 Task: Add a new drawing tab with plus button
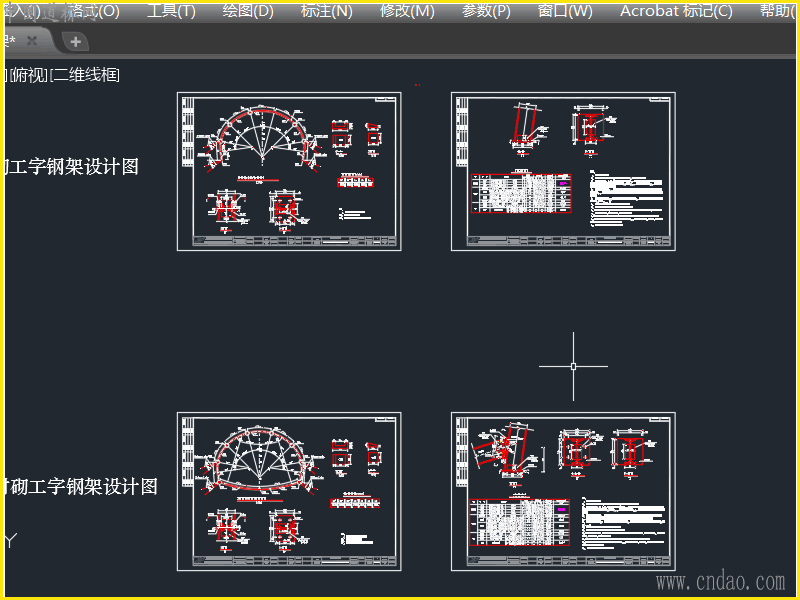[76, 42]
